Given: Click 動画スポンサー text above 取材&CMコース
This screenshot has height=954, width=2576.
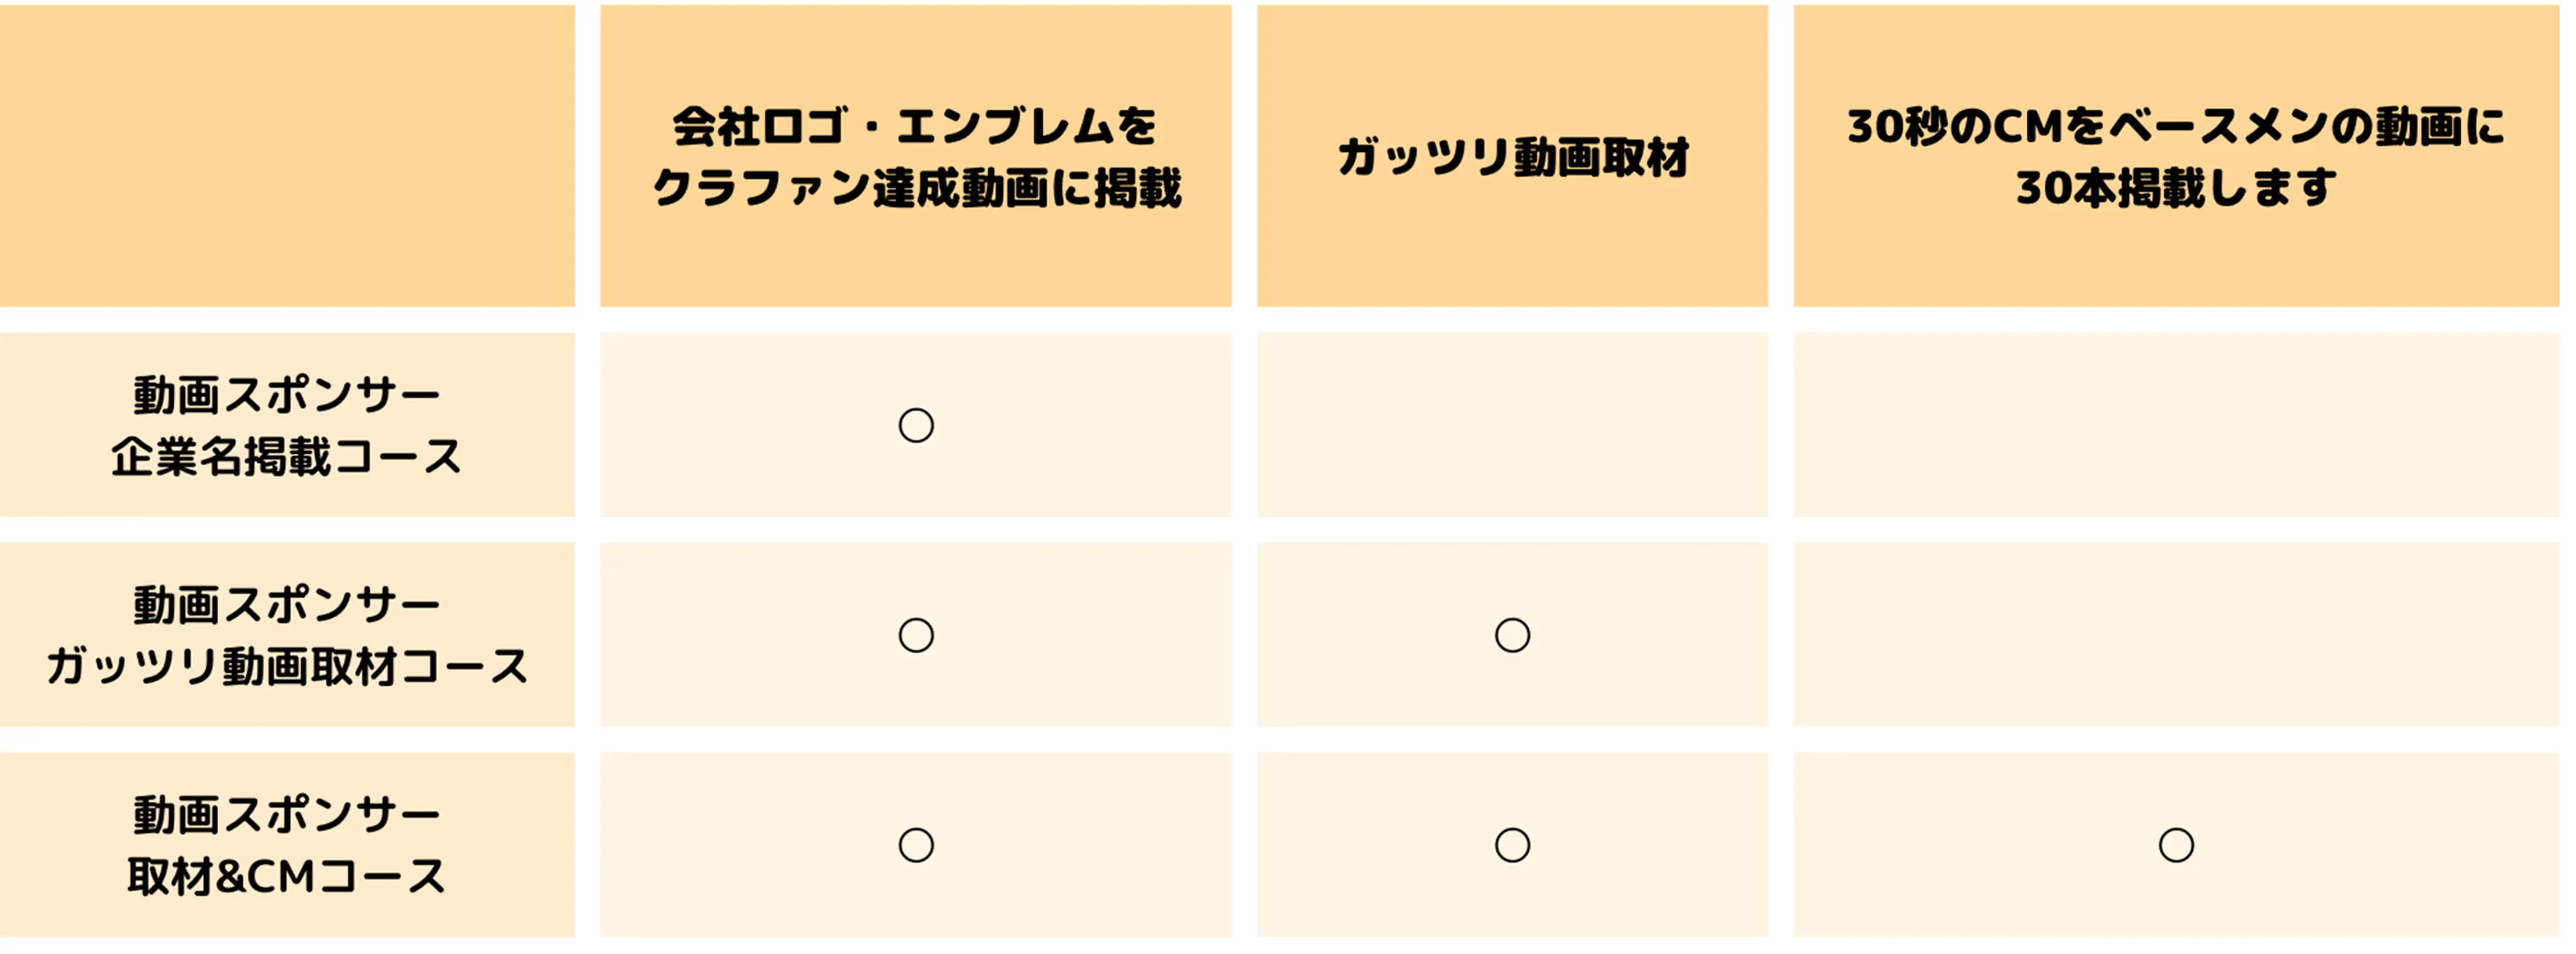Looking at the screenshot, I should pyautogui.click(x=287, y=815).
